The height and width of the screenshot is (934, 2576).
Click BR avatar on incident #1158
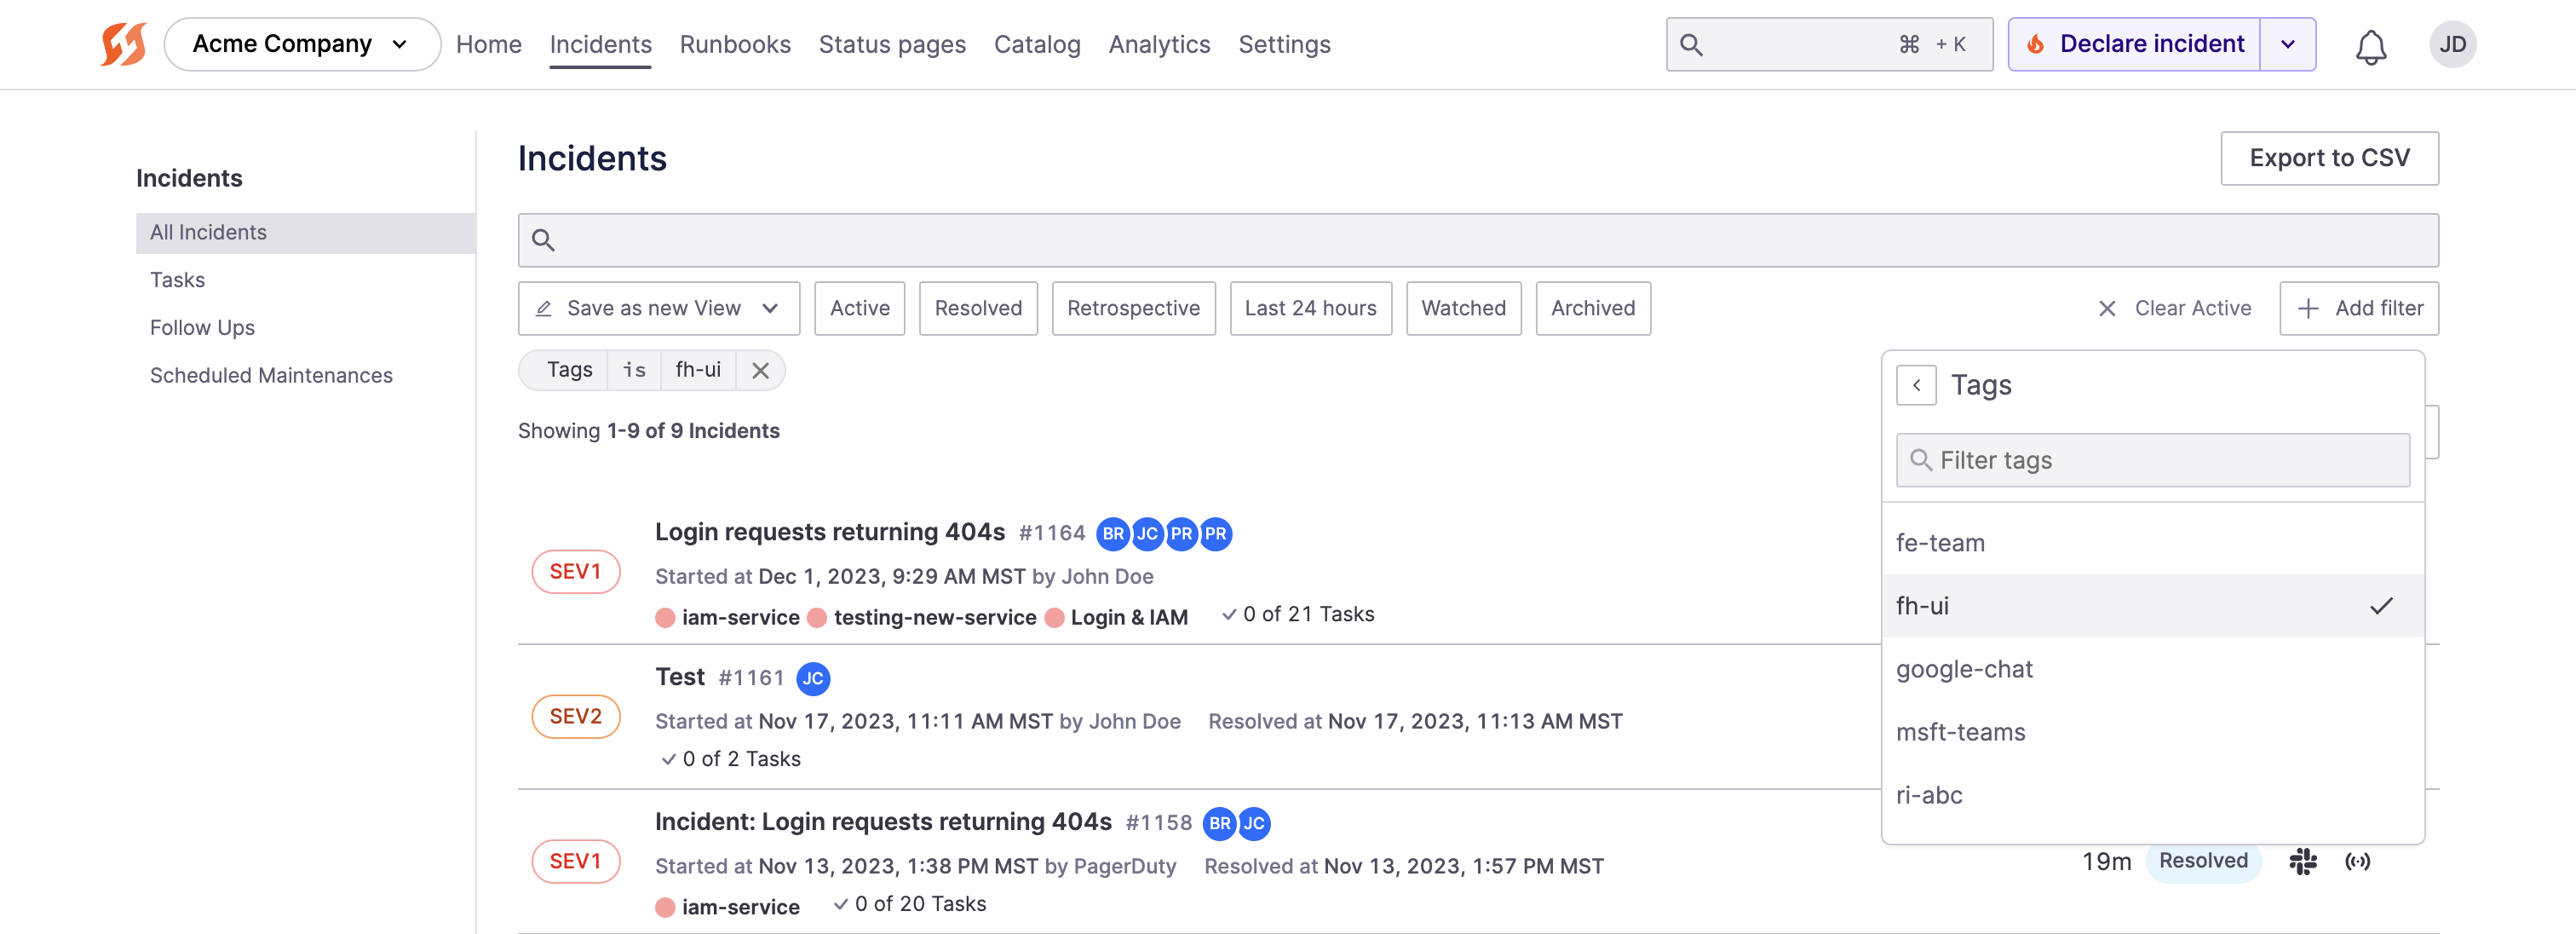[1219, 824]
